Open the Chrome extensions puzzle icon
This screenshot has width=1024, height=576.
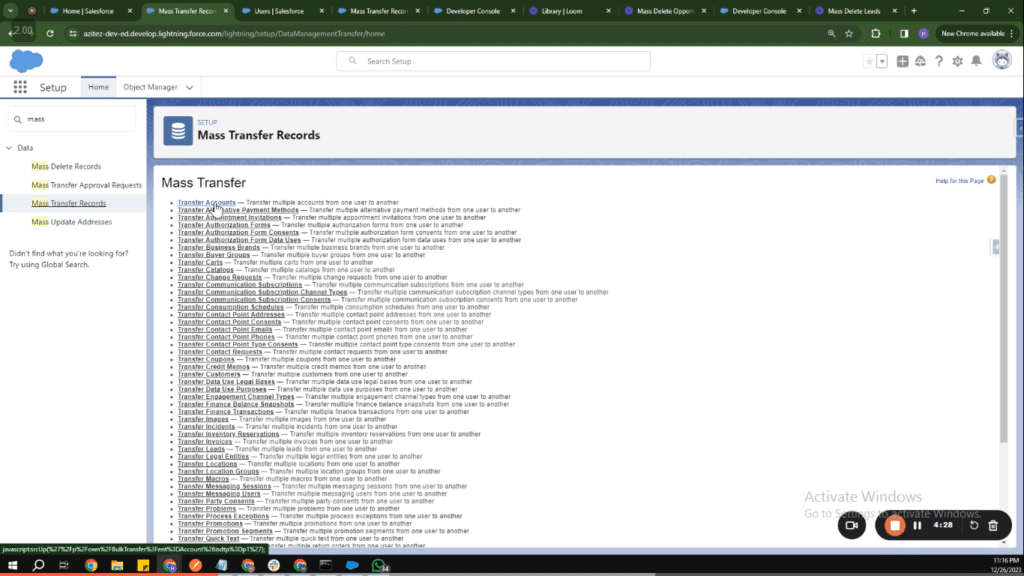[876, 33]
